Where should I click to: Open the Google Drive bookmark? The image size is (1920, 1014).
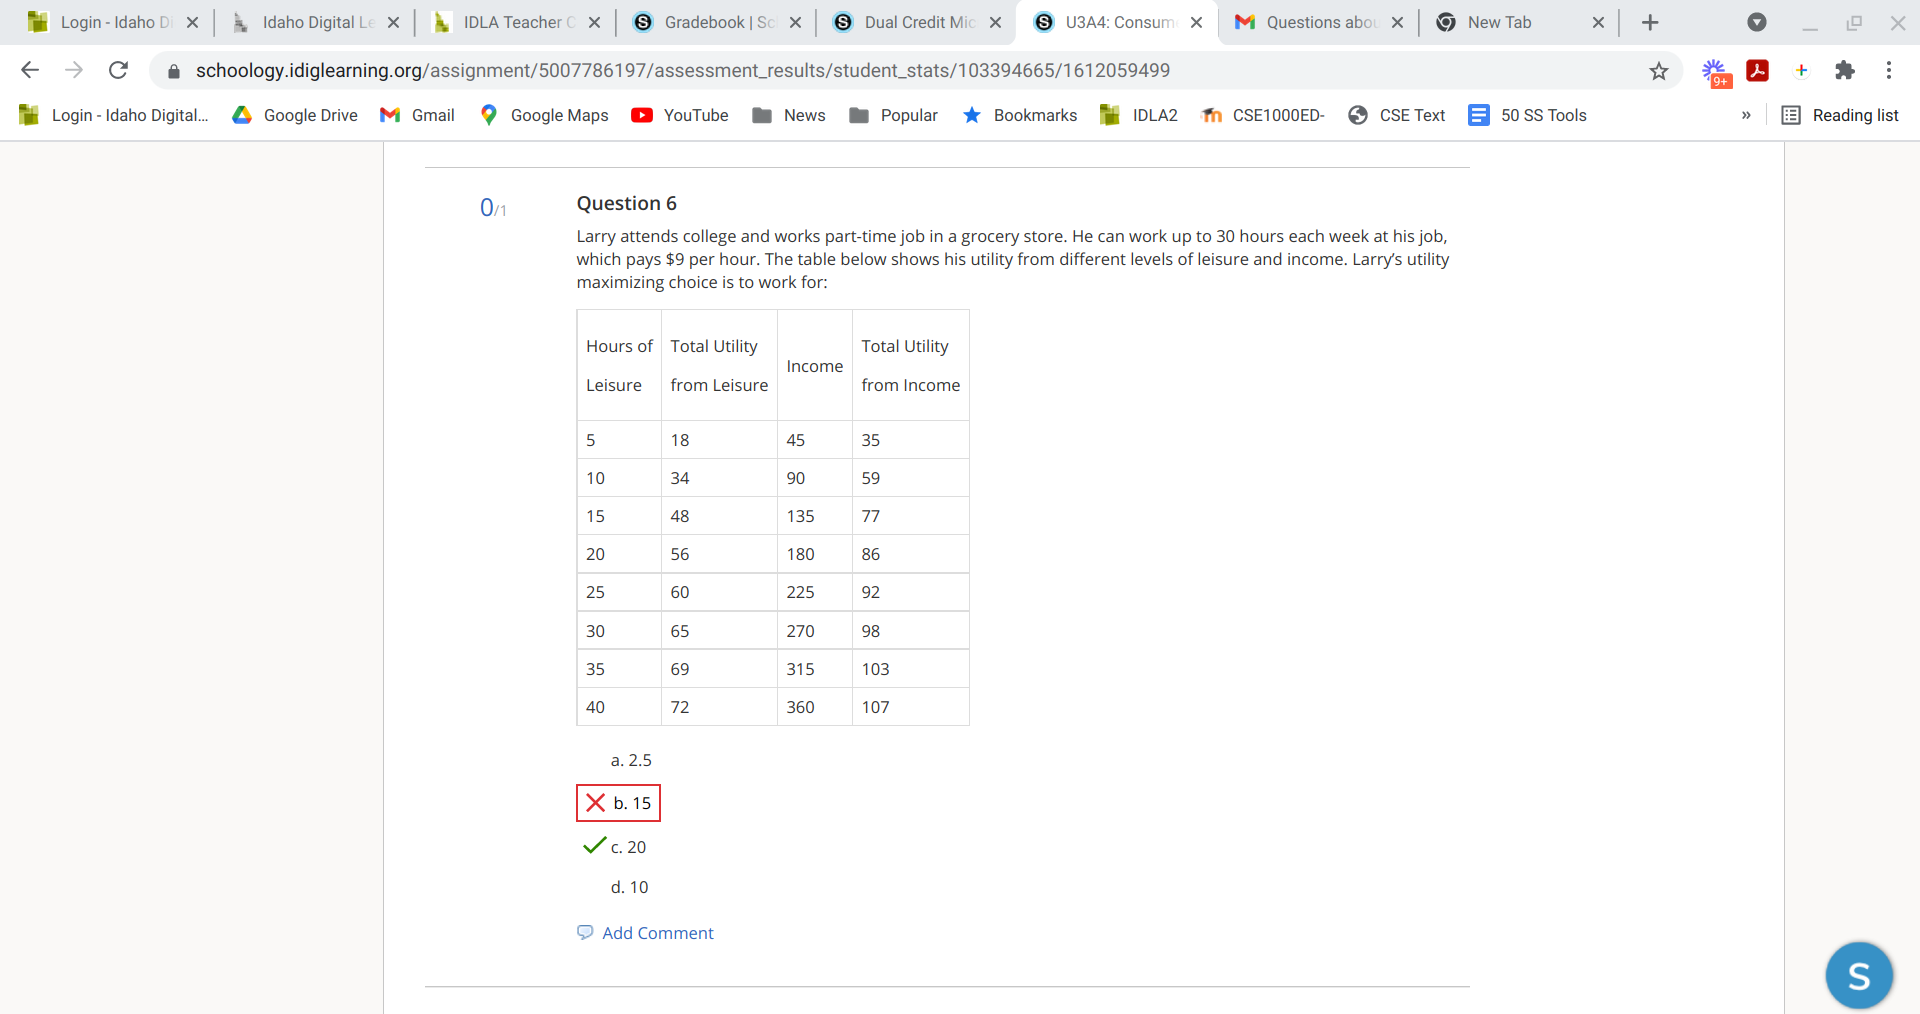[x=294, y=115]
